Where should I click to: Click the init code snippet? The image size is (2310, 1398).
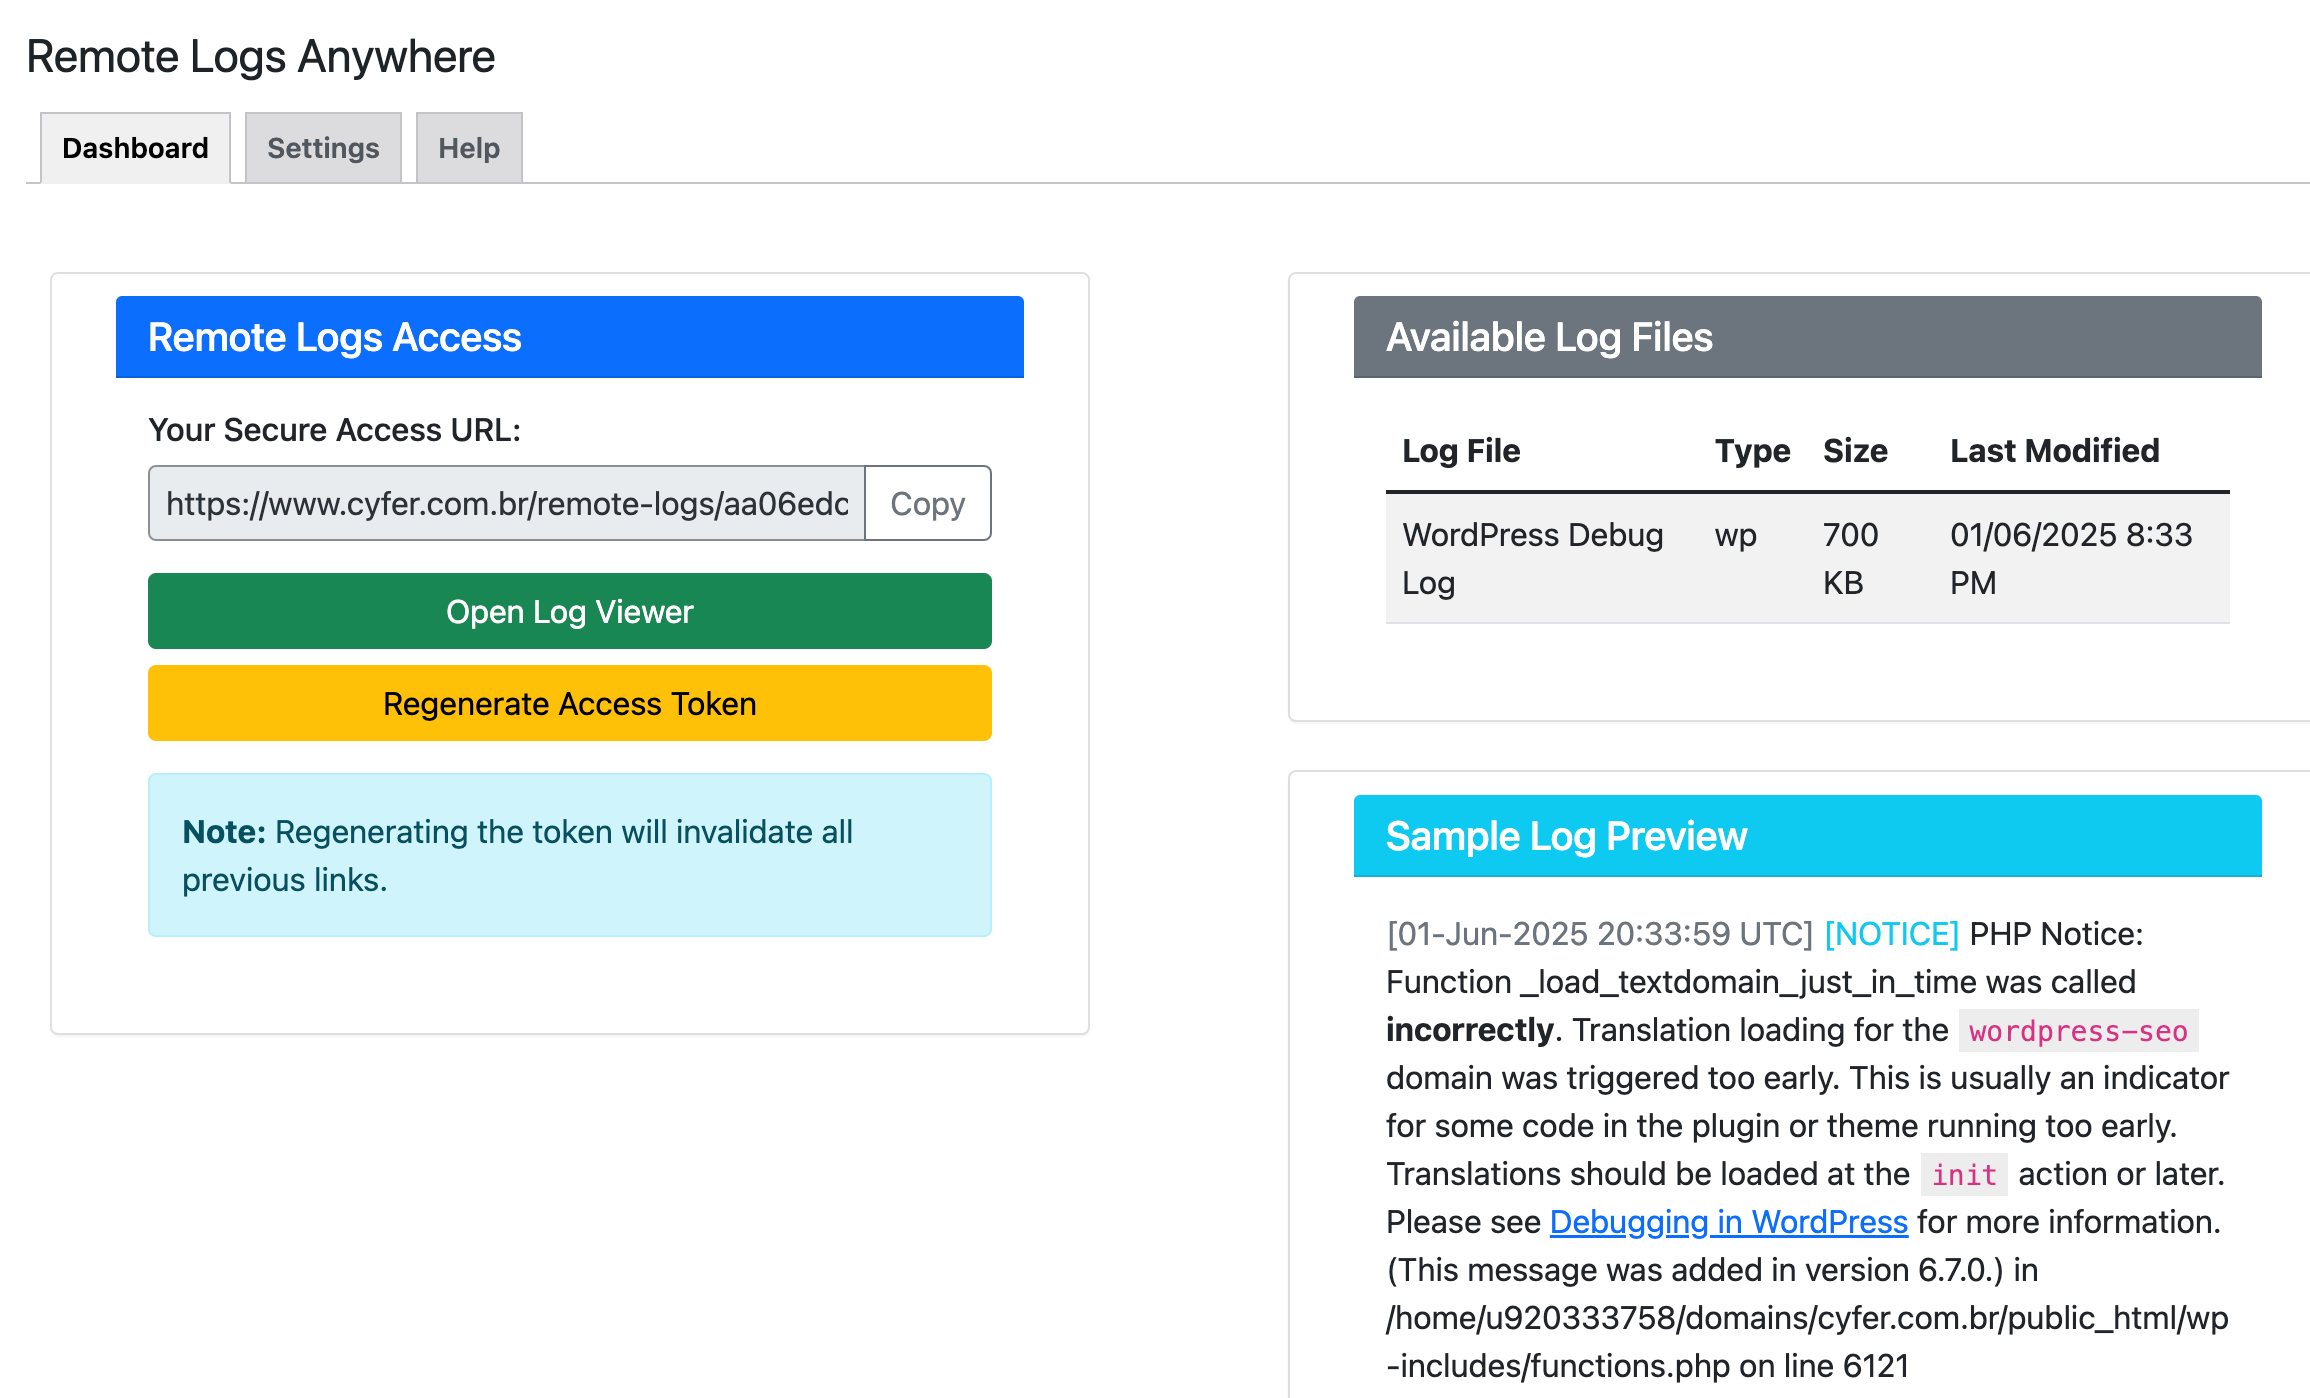point(1964,1175)
